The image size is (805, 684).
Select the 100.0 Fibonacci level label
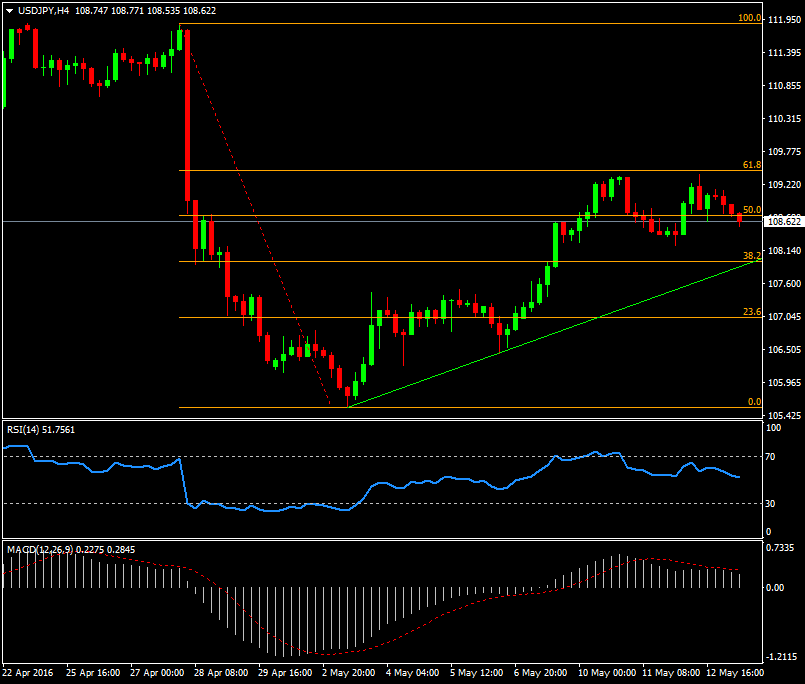point(750,18)
